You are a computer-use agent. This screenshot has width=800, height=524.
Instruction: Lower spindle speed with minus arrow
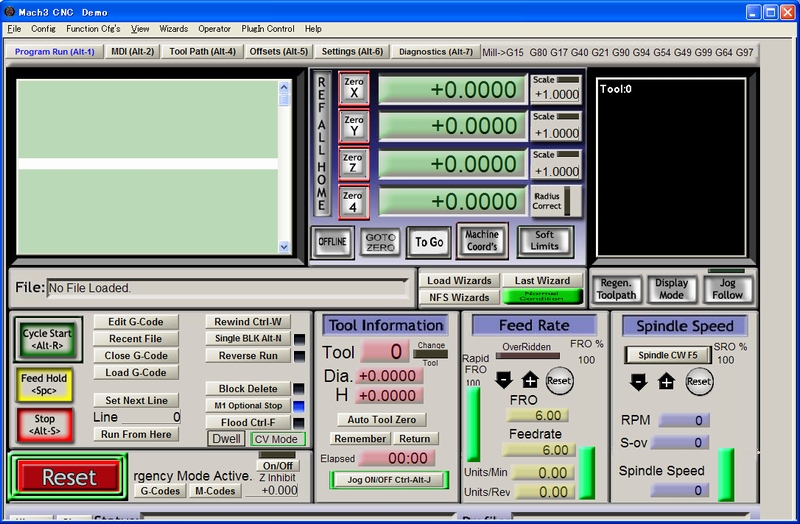[x=638, y=381]
